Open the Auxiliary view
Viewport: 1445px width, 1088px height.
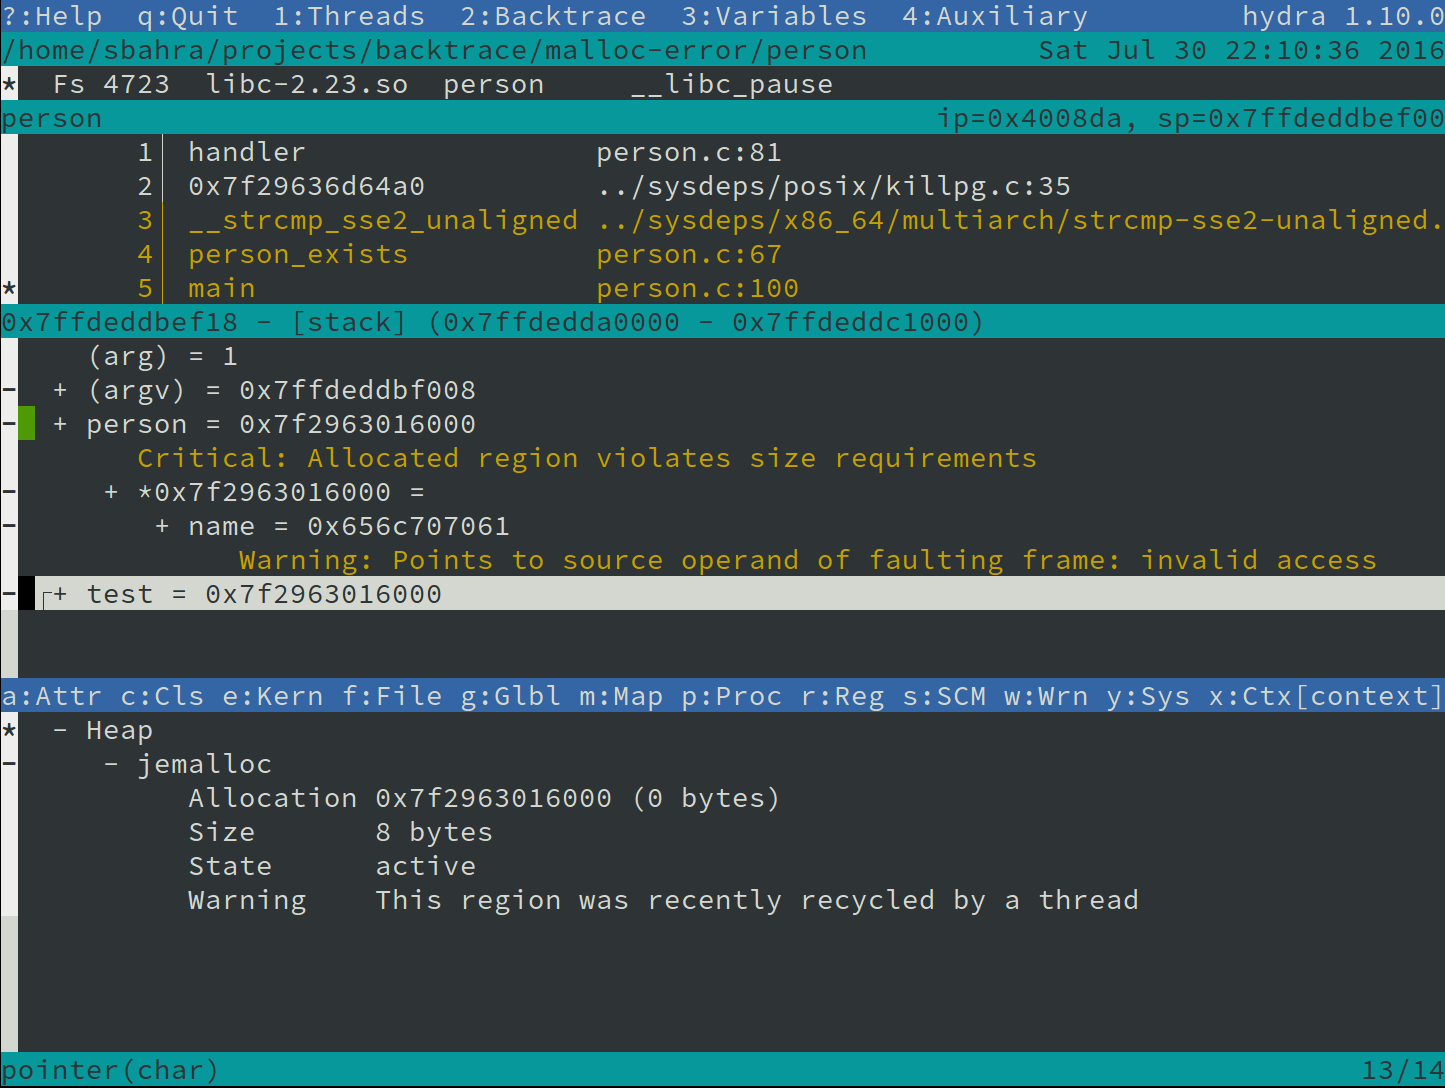coord(994,16)
